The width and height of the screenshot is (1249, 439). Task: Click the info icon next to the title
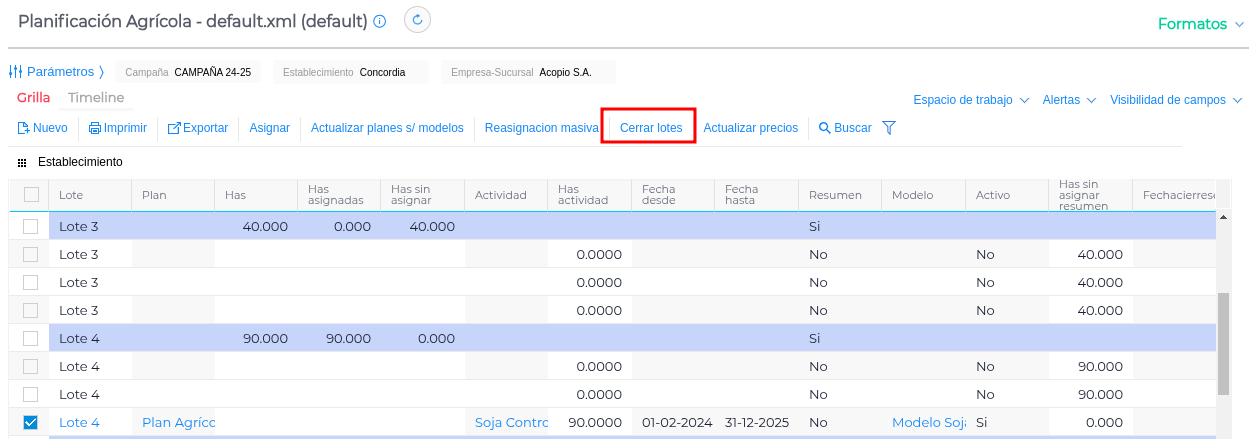coord(380,22)
